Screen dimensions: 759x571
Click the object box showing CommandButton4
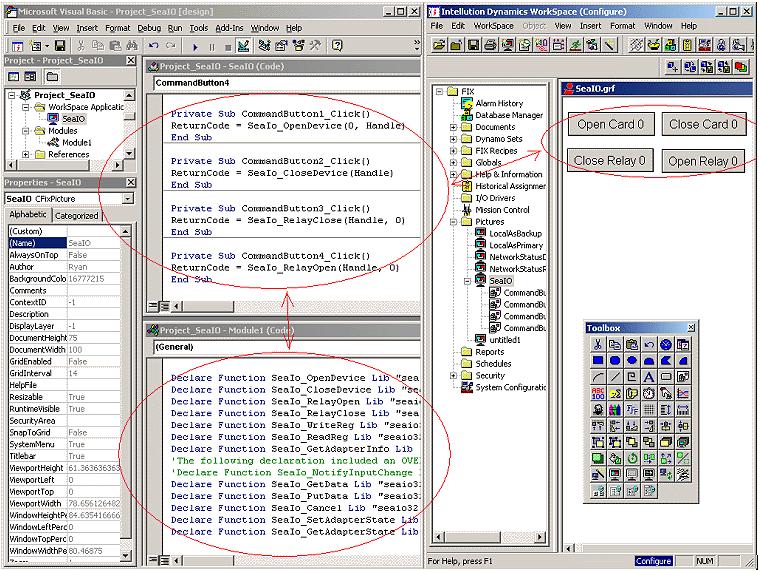click(x=287, y=83)
